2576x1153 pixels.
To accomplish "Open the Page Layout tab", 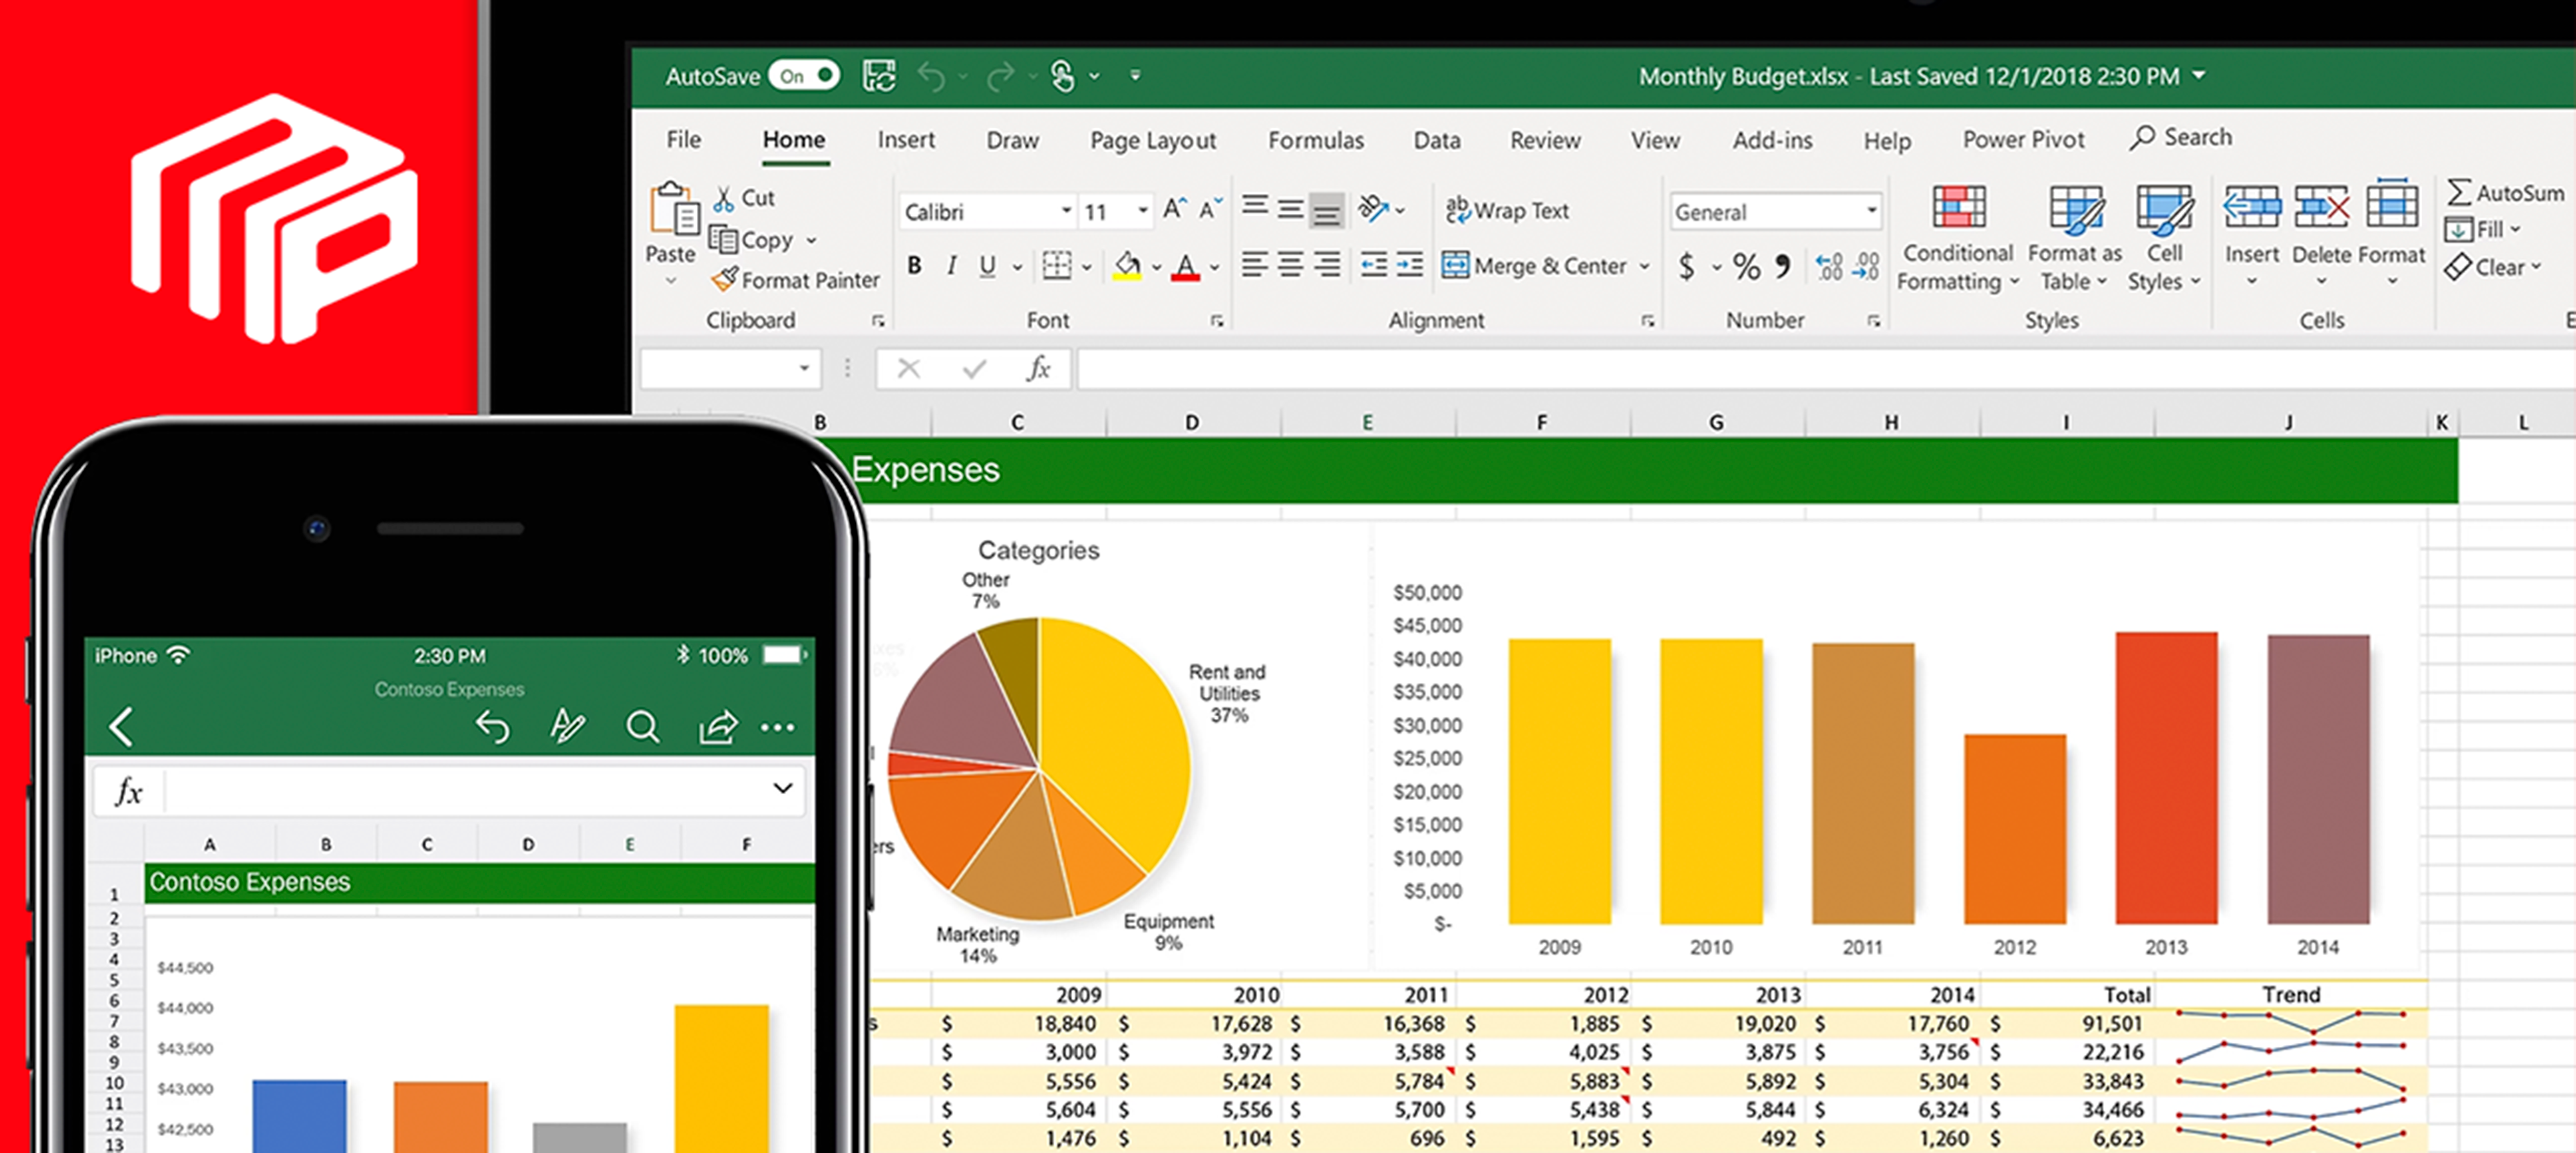I will click(1153, 140).
